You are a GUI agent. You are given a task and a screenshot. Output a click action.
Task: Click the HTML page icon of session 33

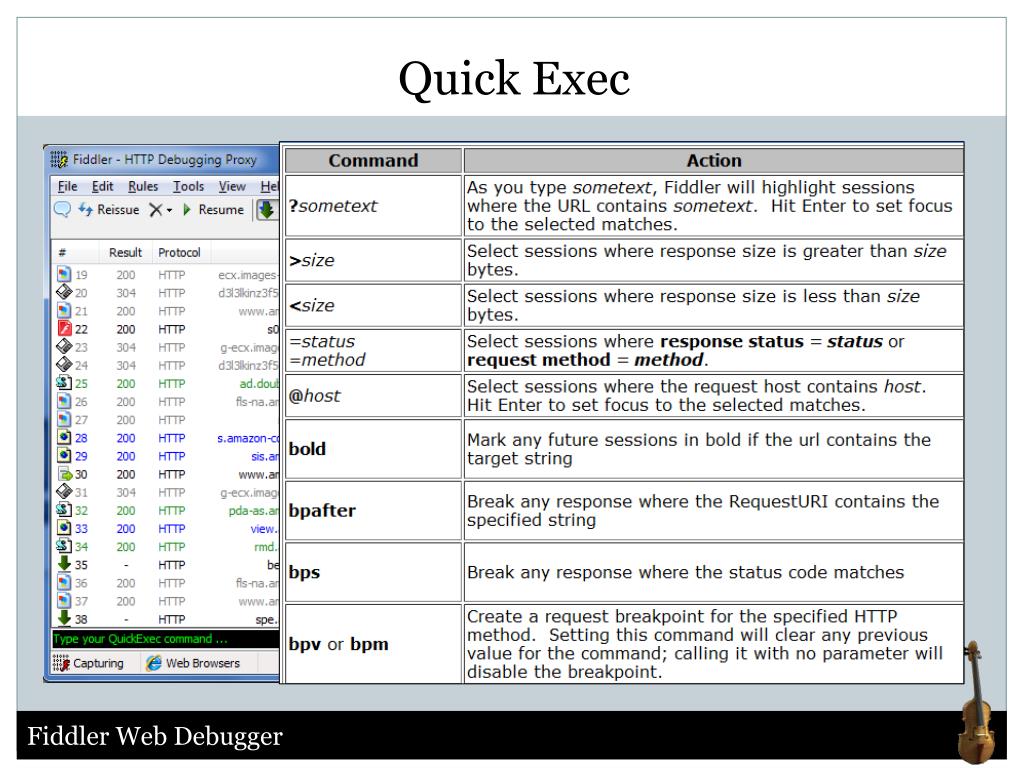63,528
